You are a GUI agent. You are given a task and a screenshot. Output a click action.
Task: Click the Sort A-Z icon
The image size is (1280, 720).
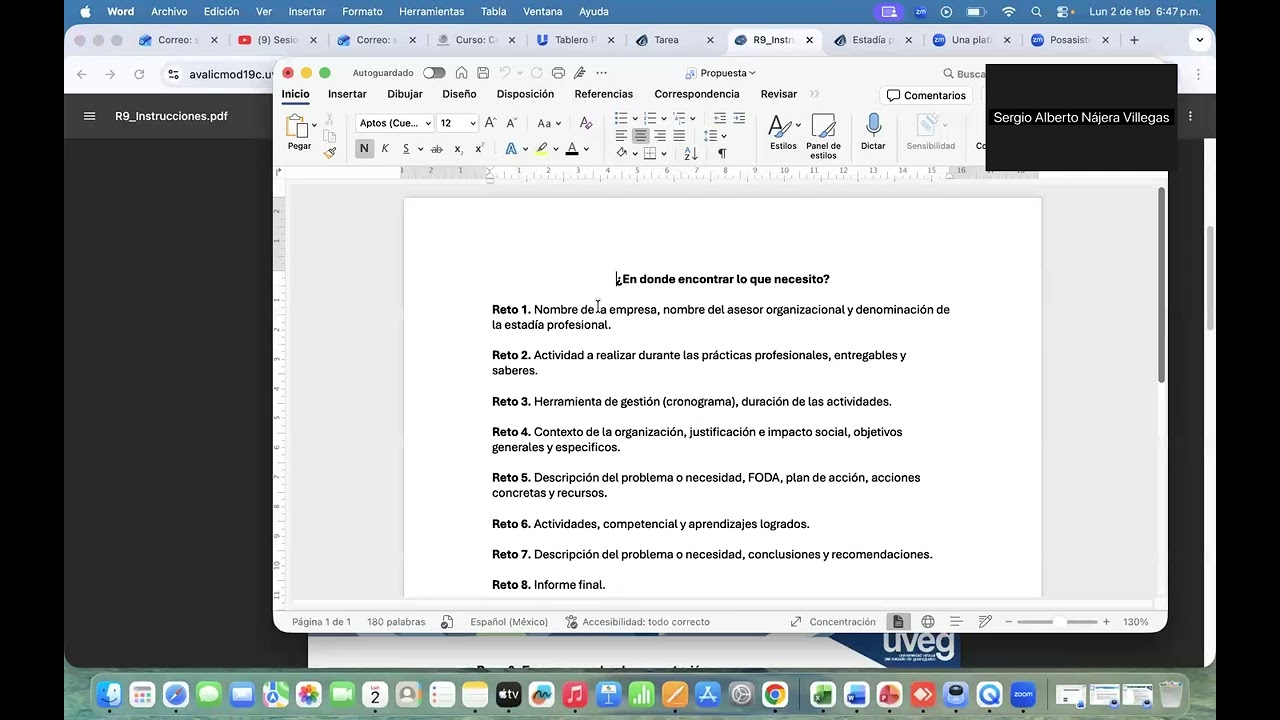pos(691,153)
